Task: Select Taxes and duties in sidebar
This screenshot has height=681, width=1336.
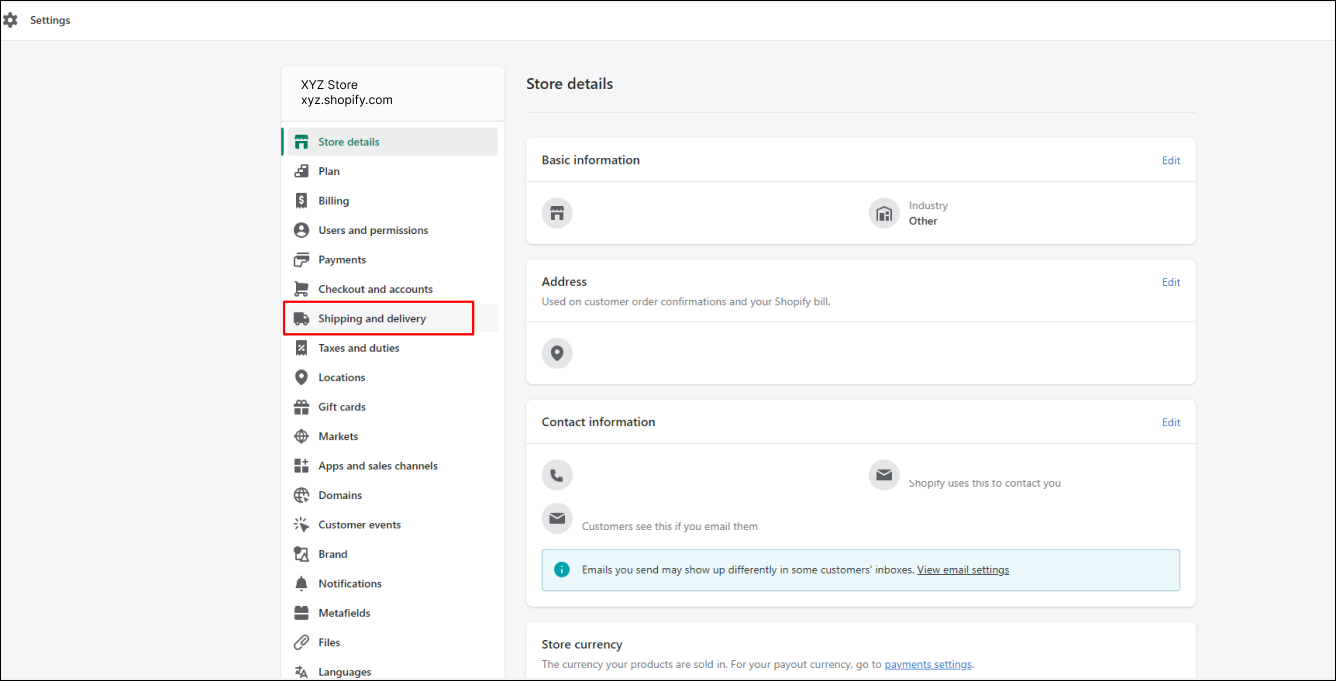Action: [390, 348]
